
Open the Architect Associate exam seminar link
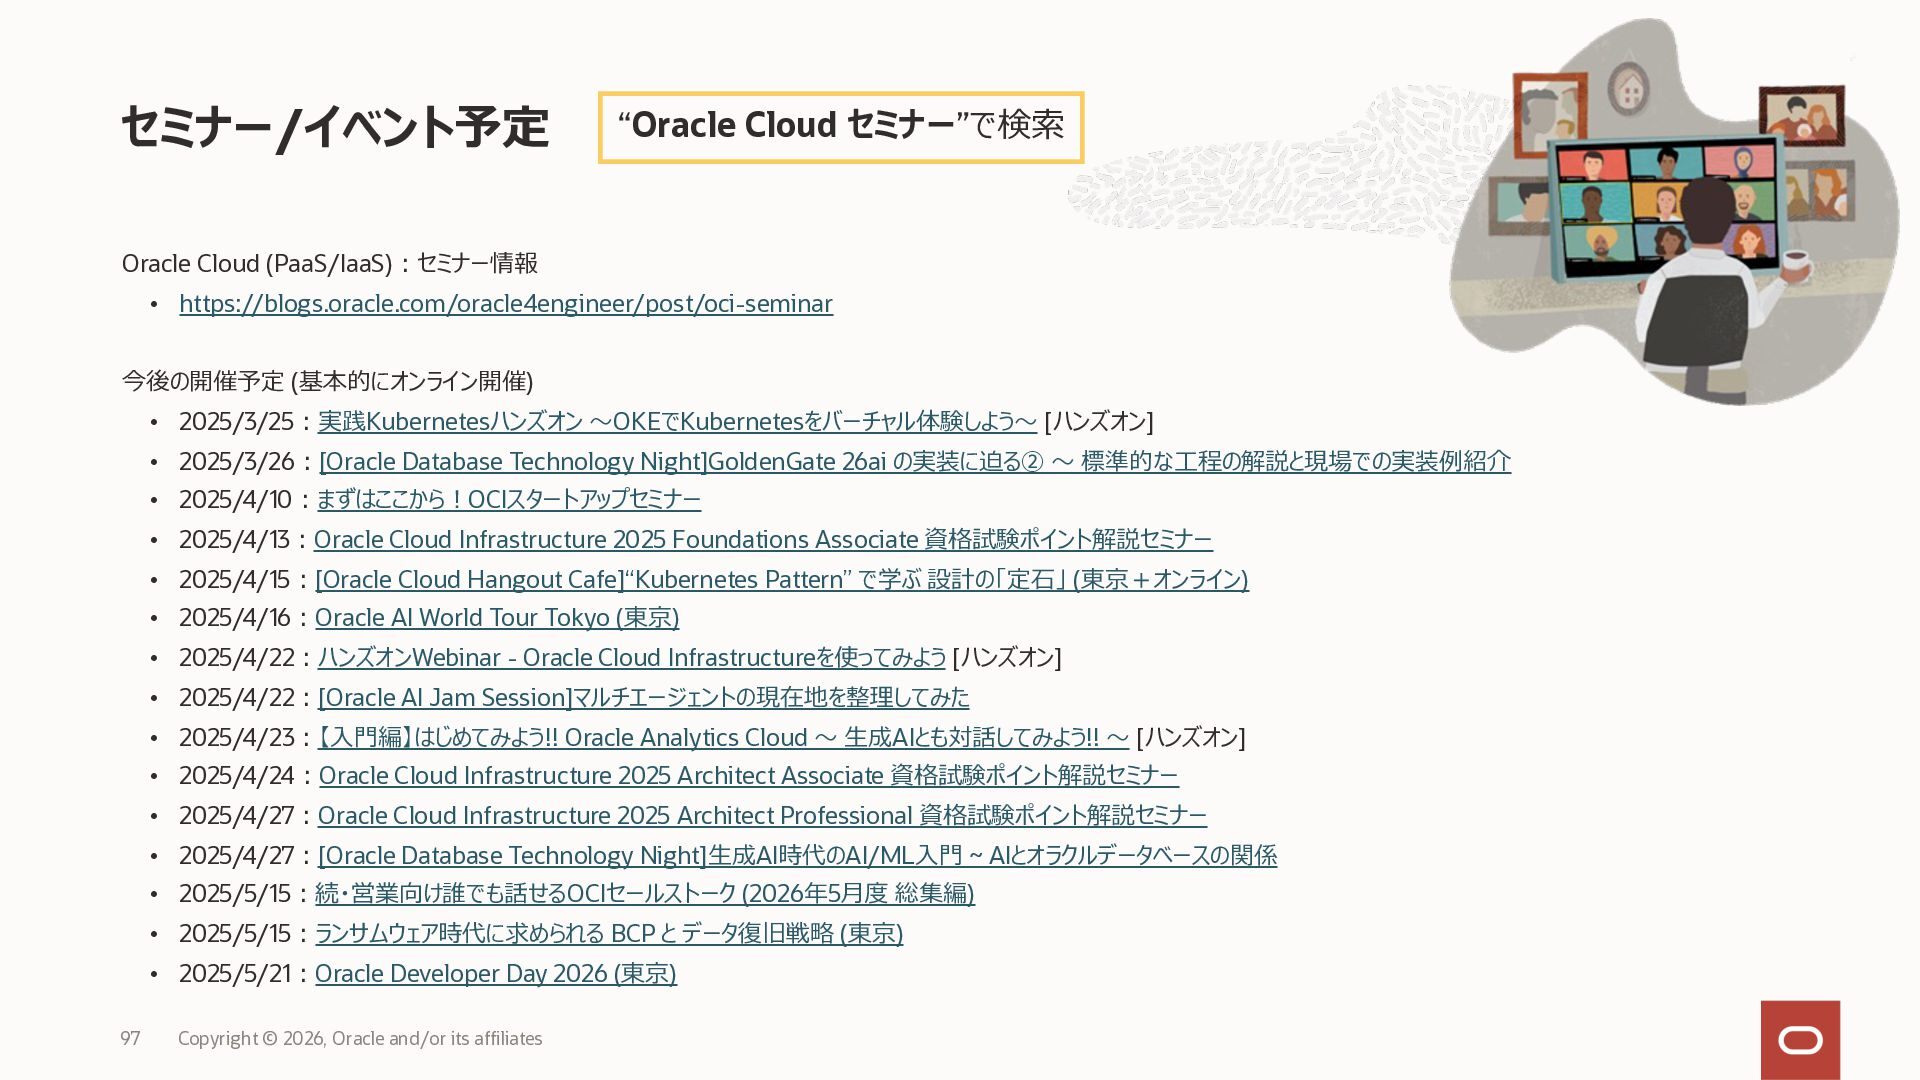[x=748, y=776]
